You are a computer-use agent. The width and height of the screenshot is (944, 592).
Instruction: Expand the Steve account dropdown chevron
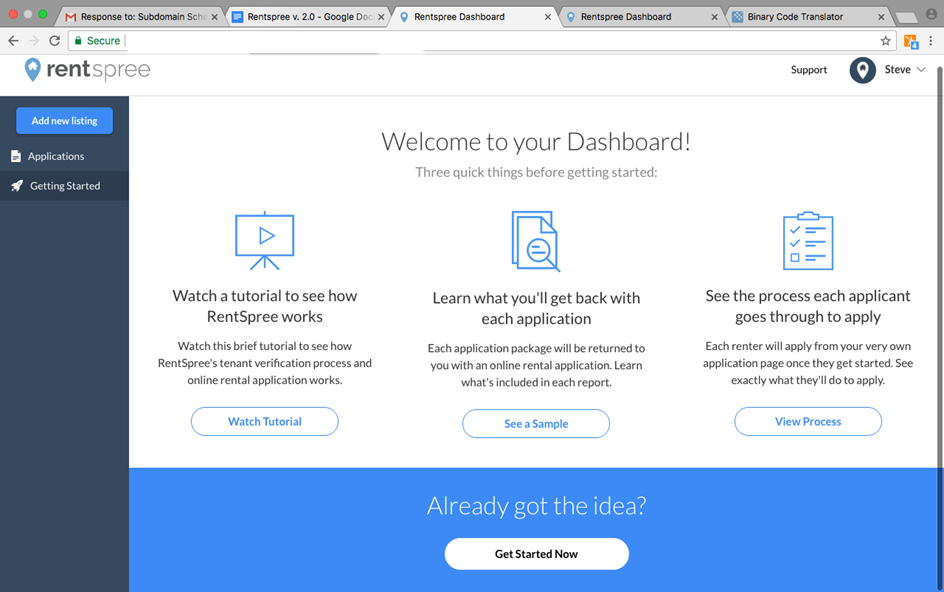click(x=921, y=70)
